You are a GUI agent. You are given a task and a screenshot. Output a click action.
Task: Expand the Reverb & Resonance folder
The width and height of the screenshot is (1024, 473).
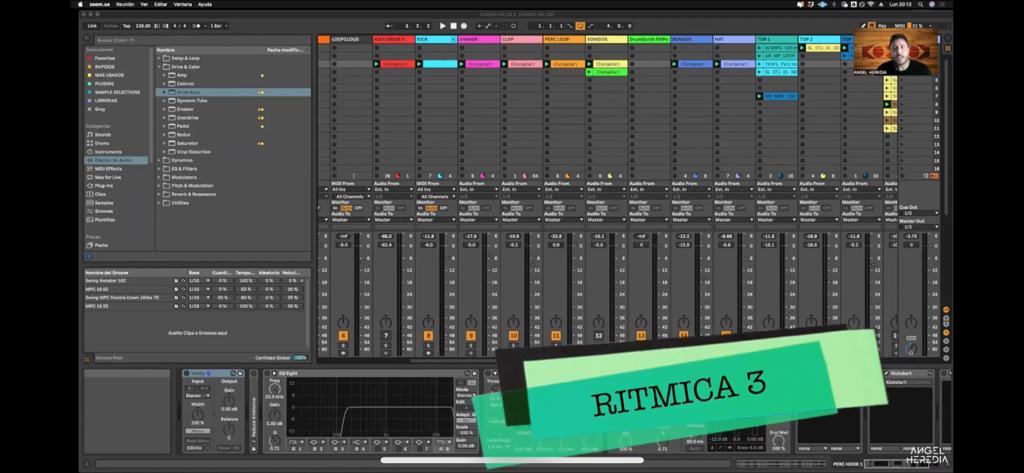click(x=159, y=194)
